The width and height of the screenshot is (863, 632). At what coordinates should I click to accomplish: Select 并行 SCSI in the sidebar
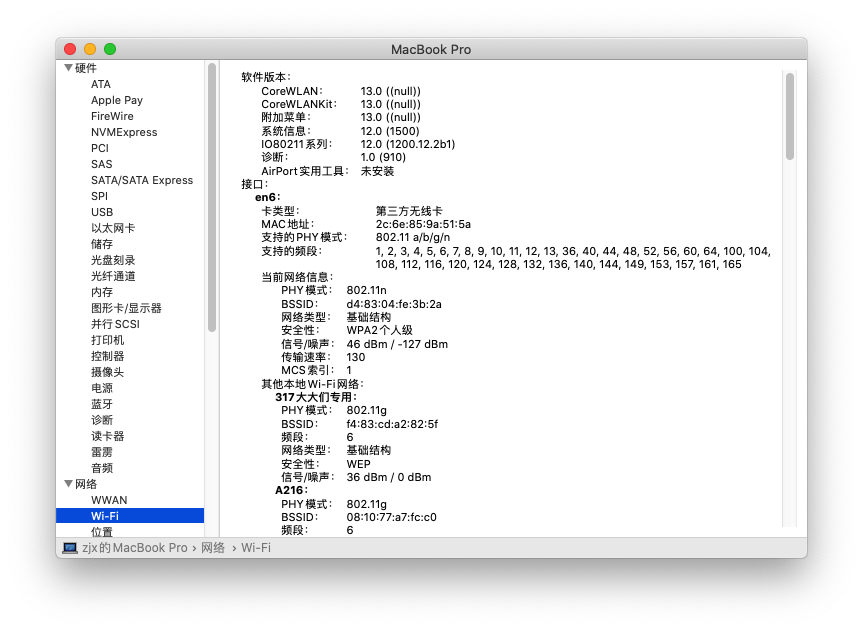(x=115, y=324)
